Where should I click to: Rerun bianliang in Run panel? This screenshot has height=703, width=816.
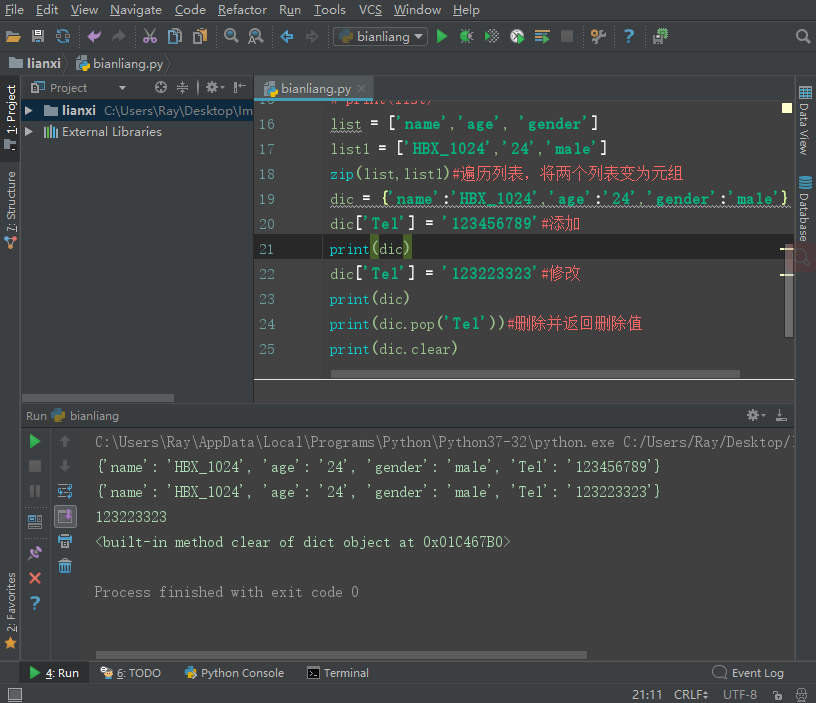point(35,442)
